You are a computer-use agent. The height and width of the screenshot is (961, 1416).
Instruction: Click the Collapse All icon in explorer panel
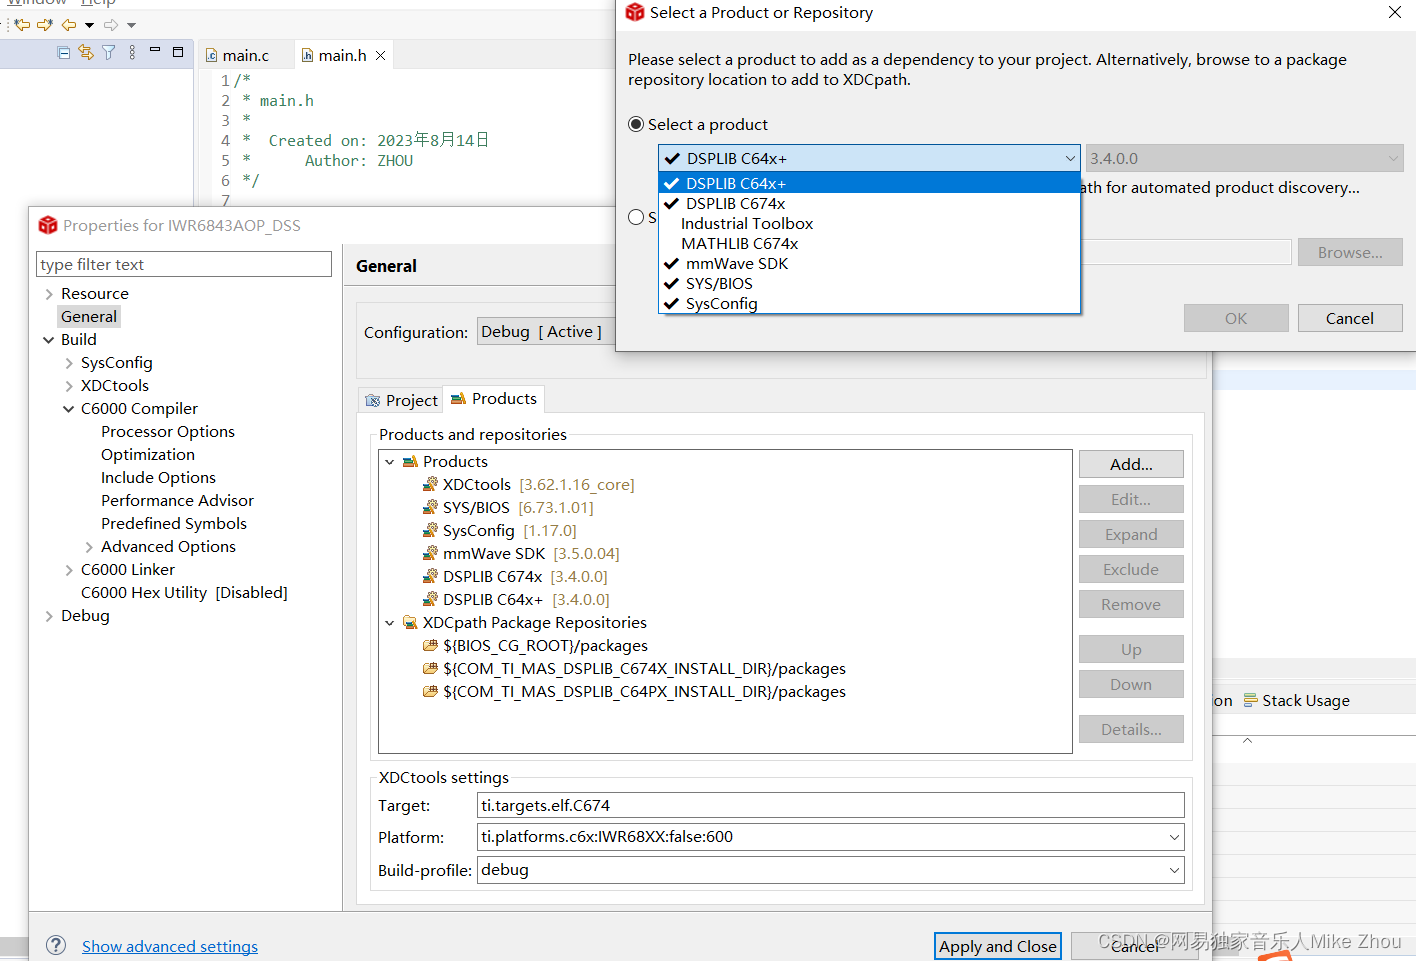[64, 53]
